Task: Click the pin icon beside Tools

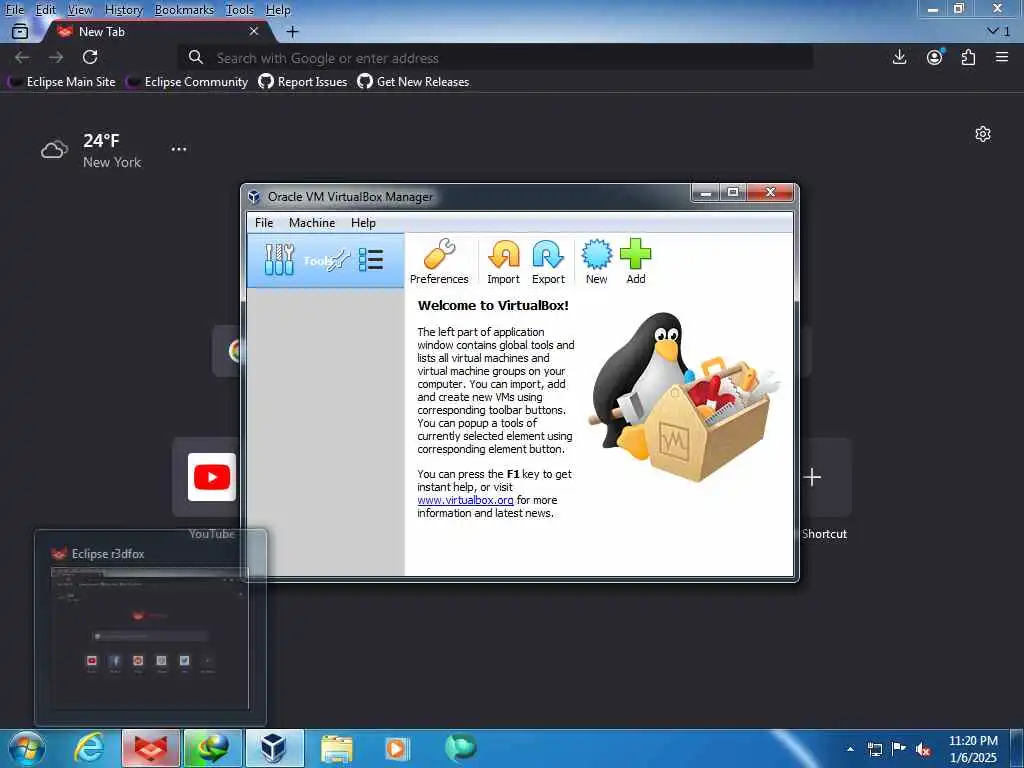Action: pyautogui.click(x=340, y=261)
